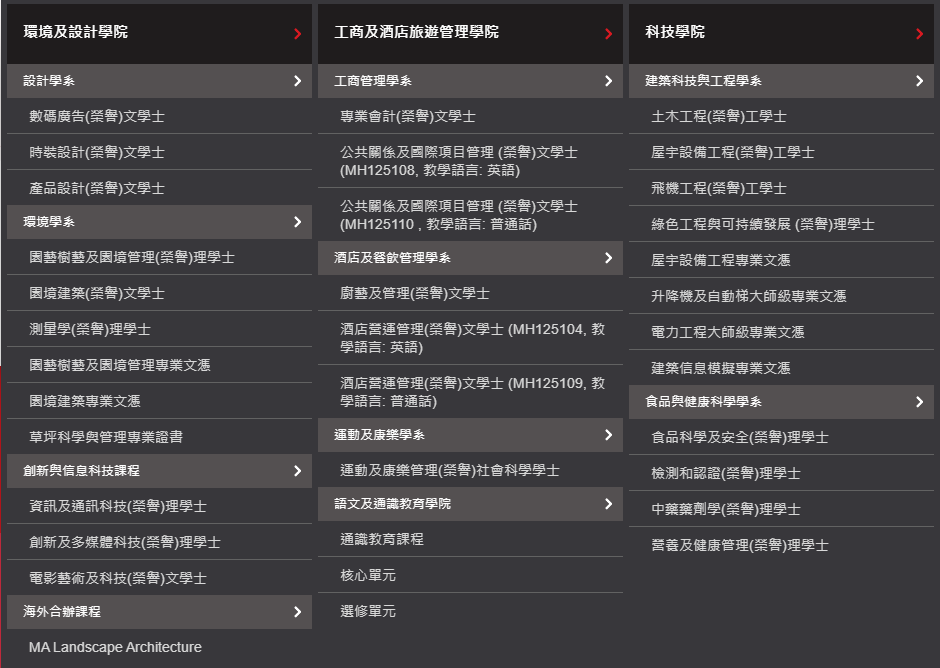Expand 語文及通識教育學院 section arrow
The image size is (940, 668).
click(608, 504)
